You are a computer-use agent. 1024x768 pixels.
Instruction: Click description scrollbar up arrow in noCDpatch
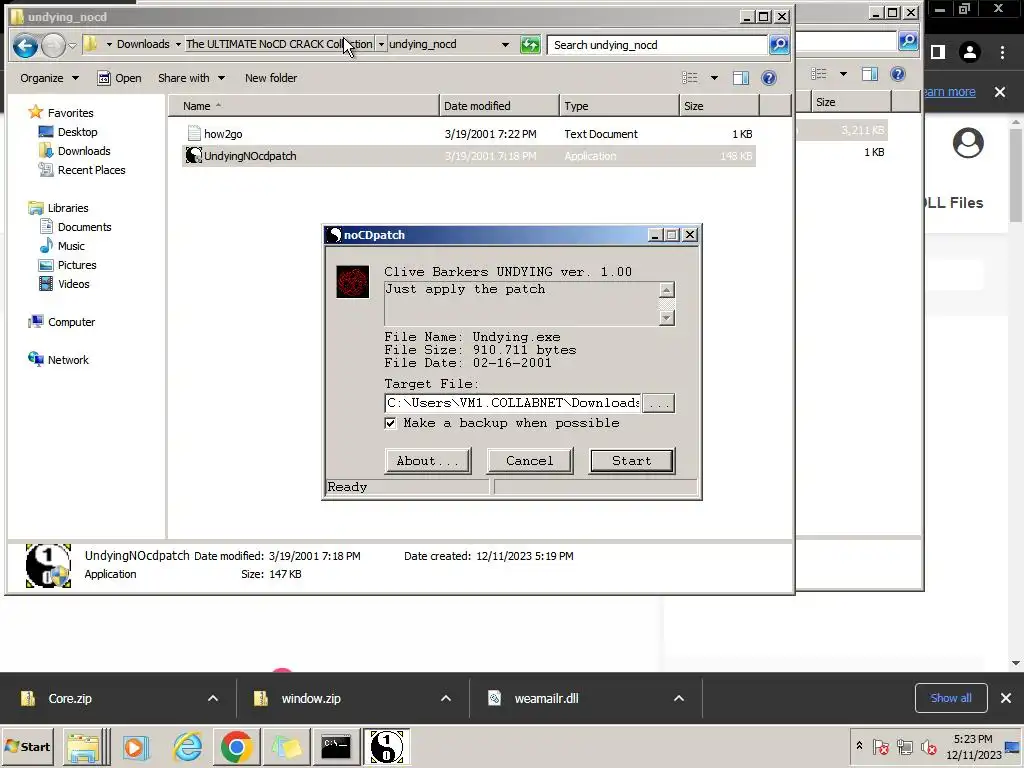click(x=666, y=290)
